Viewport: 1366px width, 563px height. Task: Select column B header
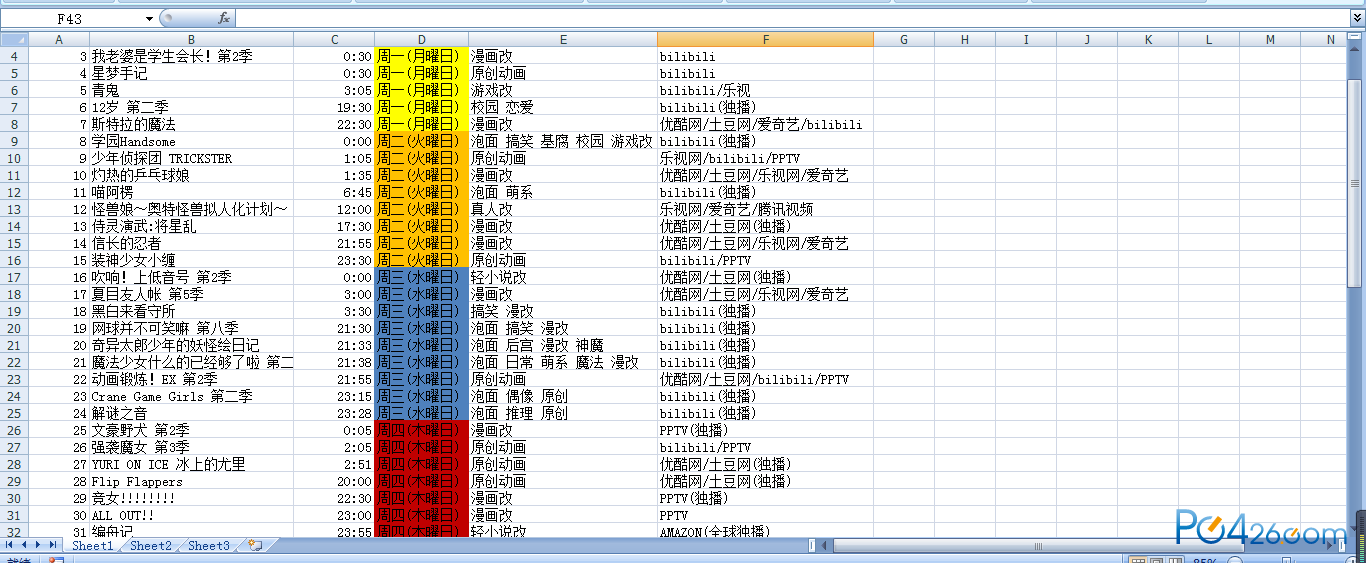(191, 39)
